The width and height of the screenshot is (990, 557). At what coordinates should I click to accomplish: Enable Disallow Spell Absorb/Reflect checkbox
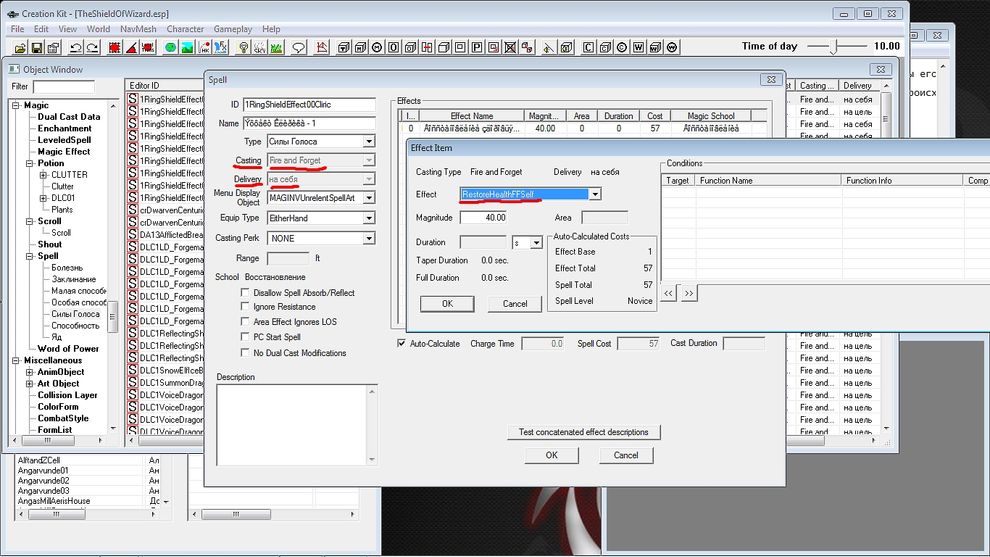click(x=246, y=293)
